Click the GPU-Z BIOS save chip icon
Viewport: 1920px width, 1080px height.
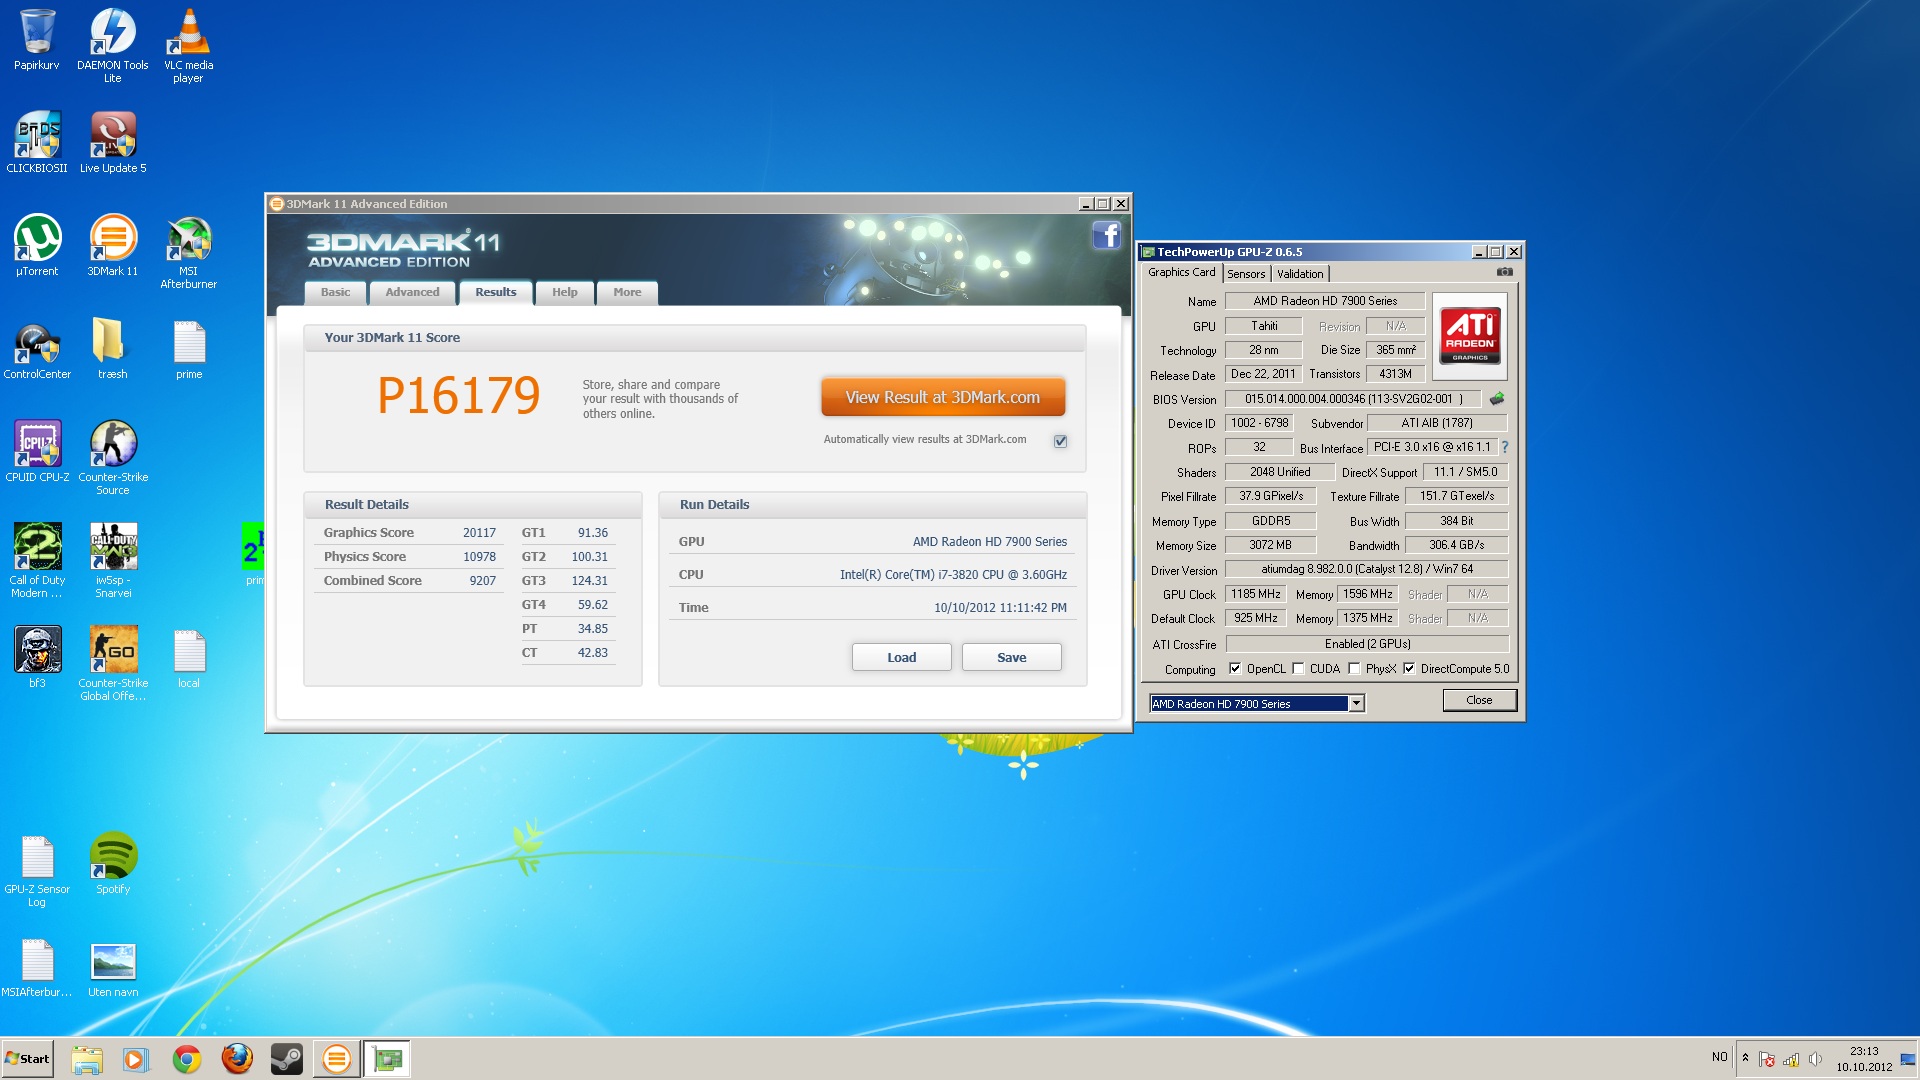(1497, 399)
